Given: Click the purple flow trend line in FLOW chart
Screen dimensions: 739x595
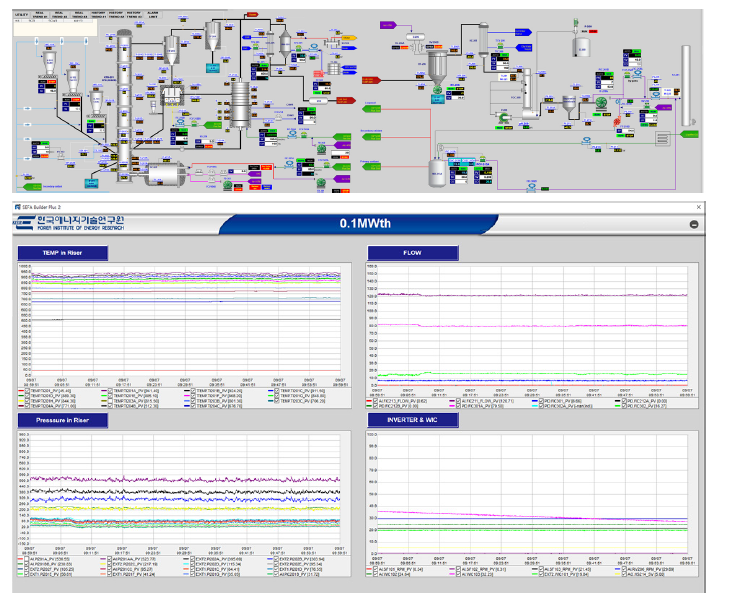Looking at the screenshot, I should click(x=533, y=295).
